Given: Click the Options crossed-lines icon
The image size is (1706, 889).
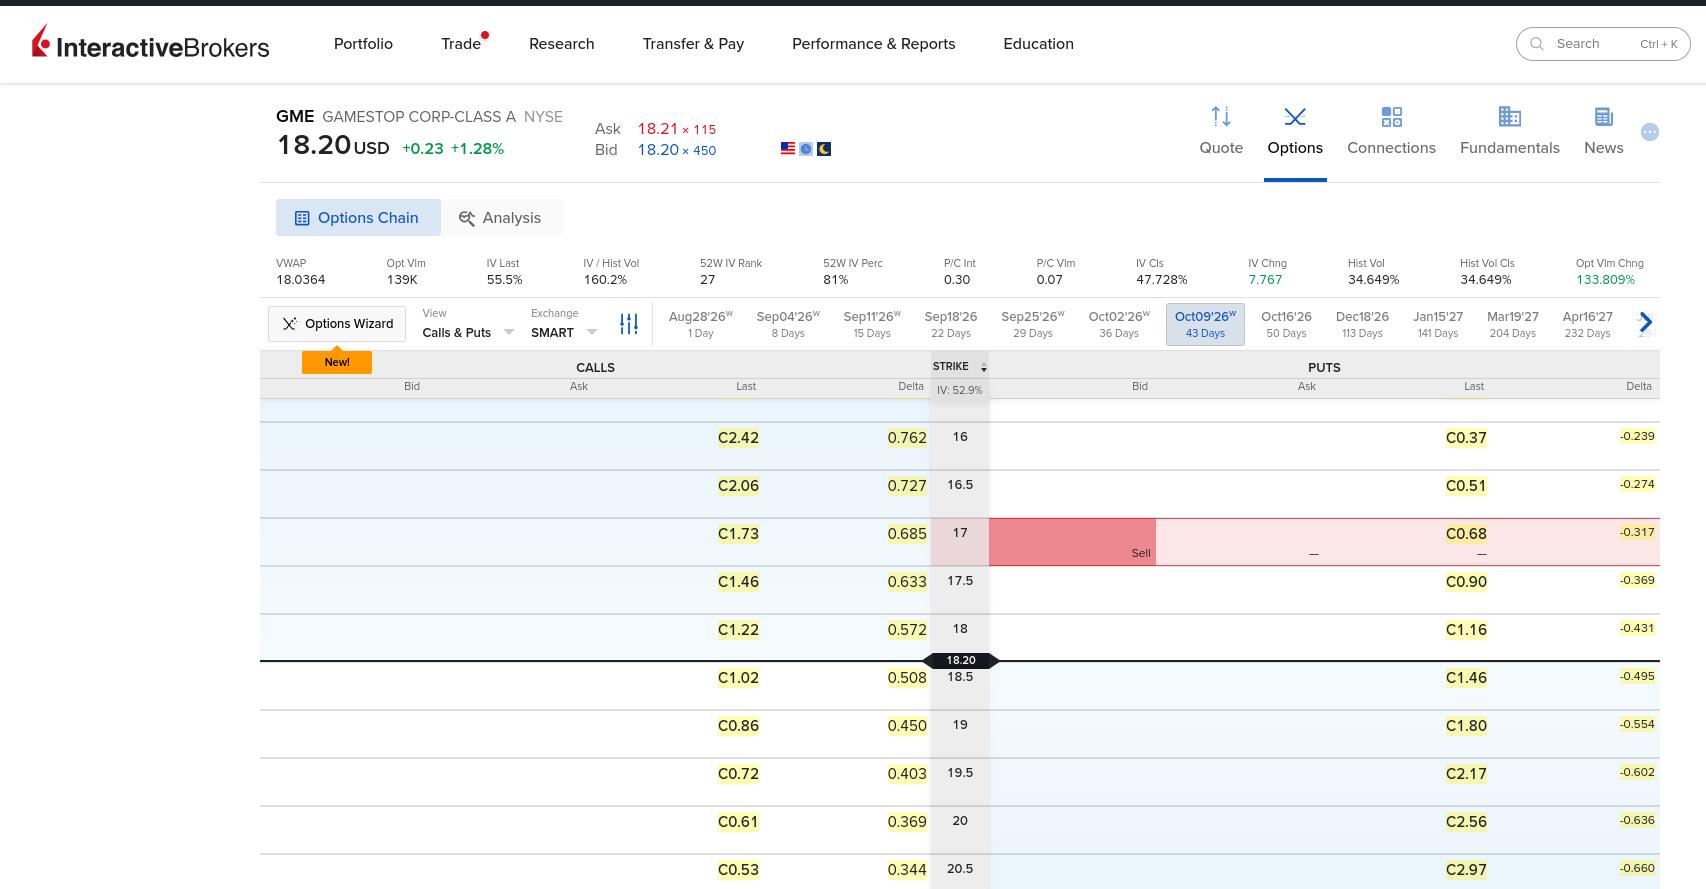Looking at the screenshot, I should [x=1295, y=117].
